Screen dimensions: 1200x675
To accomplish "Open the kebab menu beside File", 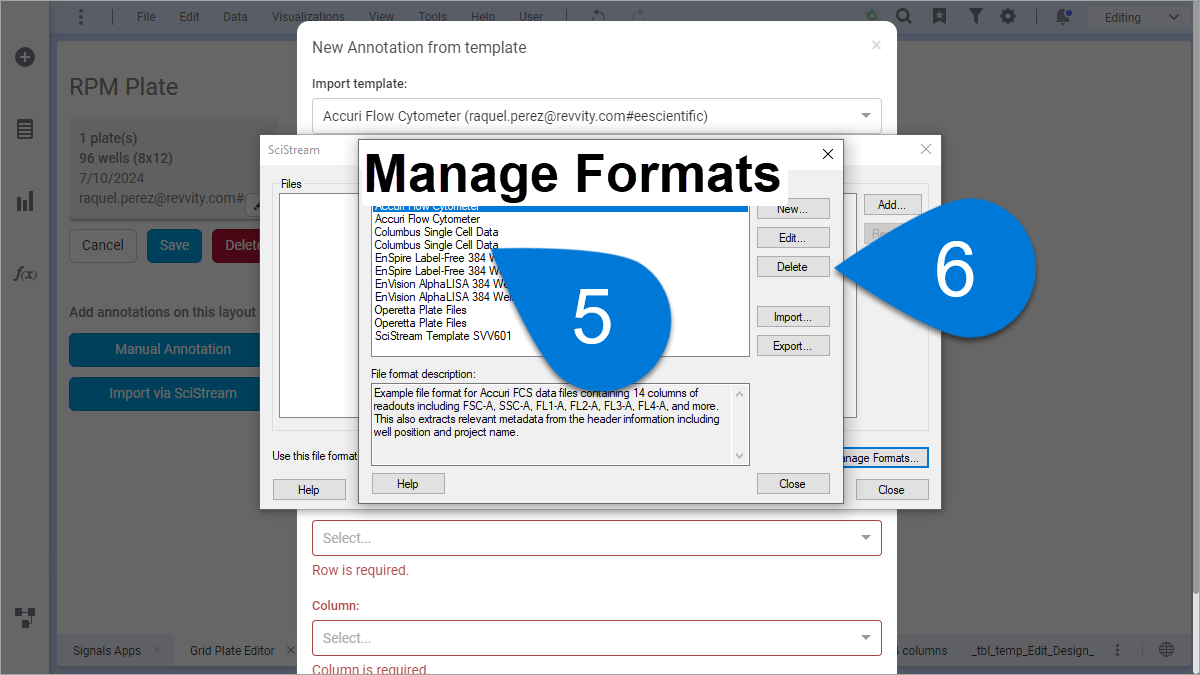I will click(x=81, y=17).
